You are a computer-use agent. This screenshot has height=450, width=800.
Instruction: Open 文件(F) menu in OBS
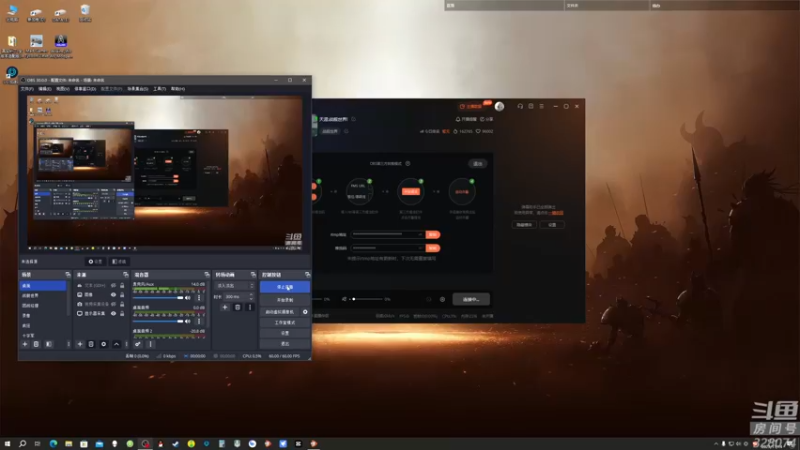coord(27,89)
